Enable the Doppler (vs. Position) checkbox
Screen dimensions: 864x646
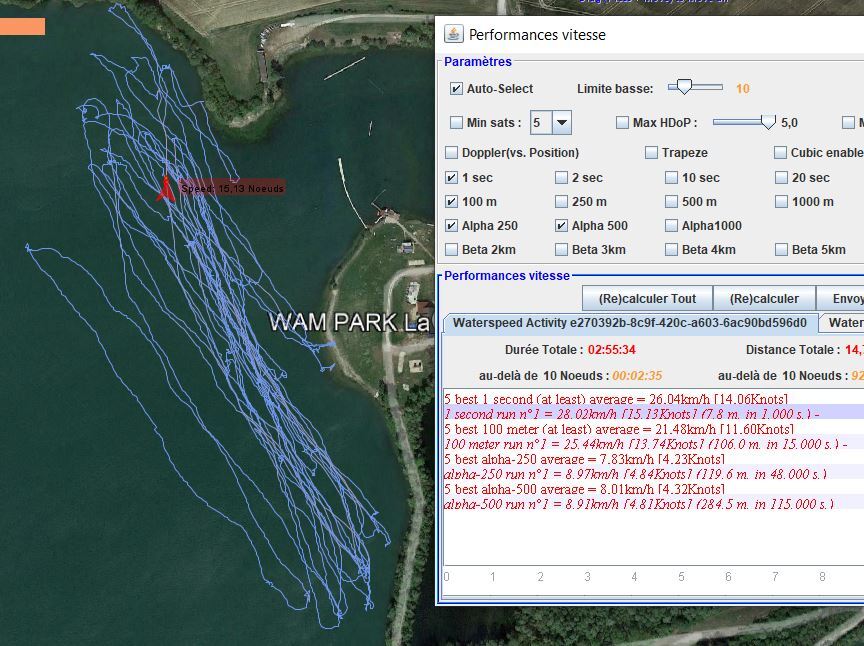[452, 153]
